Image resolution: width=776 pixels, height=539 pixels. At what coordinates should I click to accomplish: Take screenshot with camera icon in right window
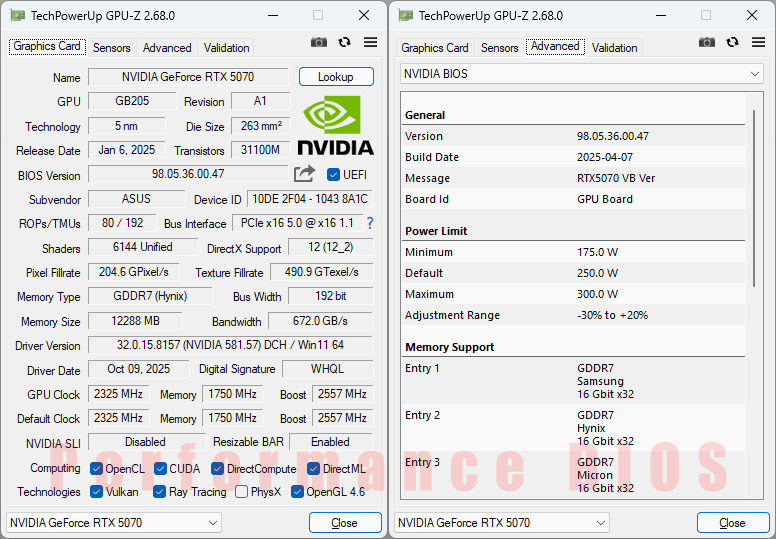tap(707, 43)
